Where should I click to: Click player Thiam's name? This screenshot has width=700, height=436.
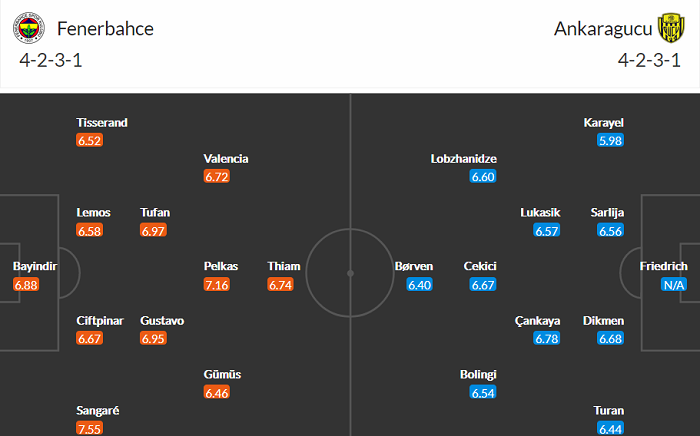(x=284, y=267)
